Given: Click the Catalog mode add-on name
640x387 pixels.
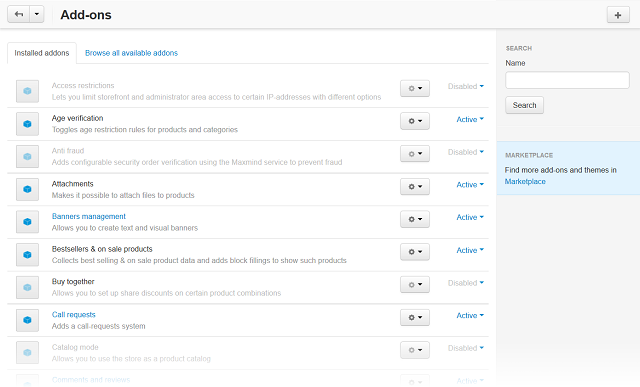Looking at the screenshot, I should (x=75, y=347).
